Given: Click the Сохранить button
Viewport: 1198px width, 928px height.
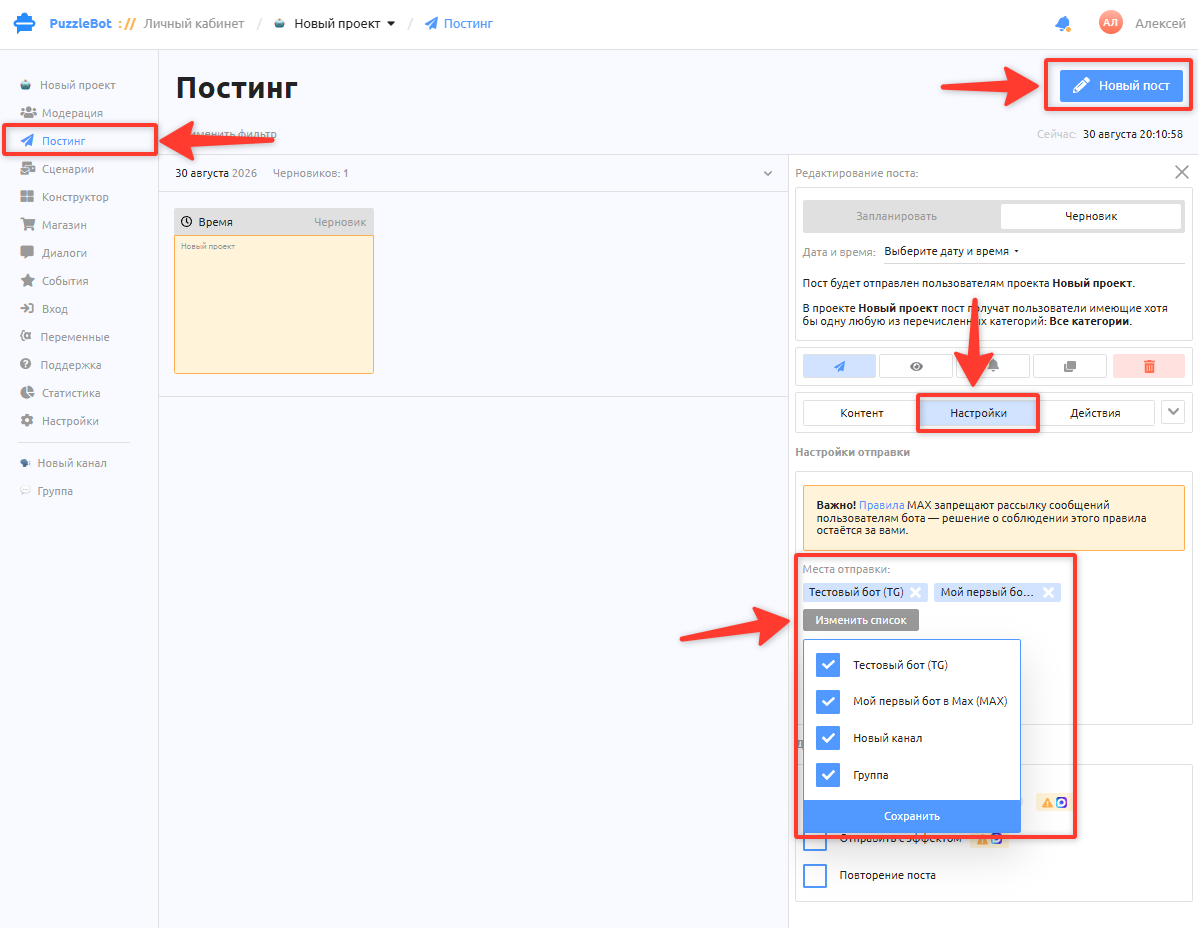Looking at the screenshot, I should (x=911, y=816).
